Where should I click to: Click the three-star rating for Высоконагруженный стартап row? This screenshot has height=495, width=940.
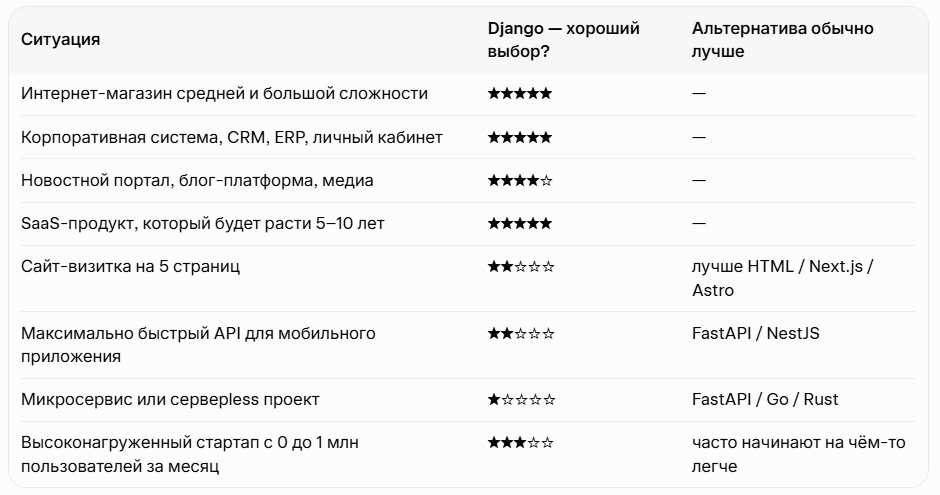tap(520, 443)
